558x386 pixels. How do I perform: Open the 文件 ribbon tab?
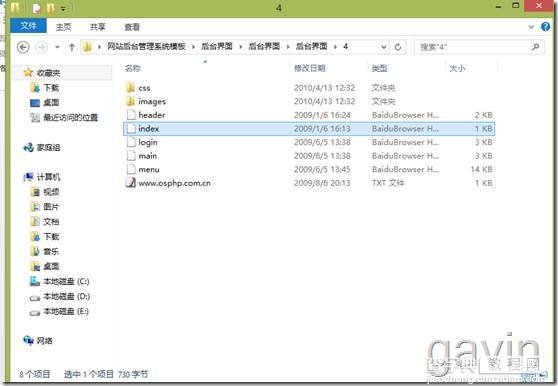coord(28,26)
